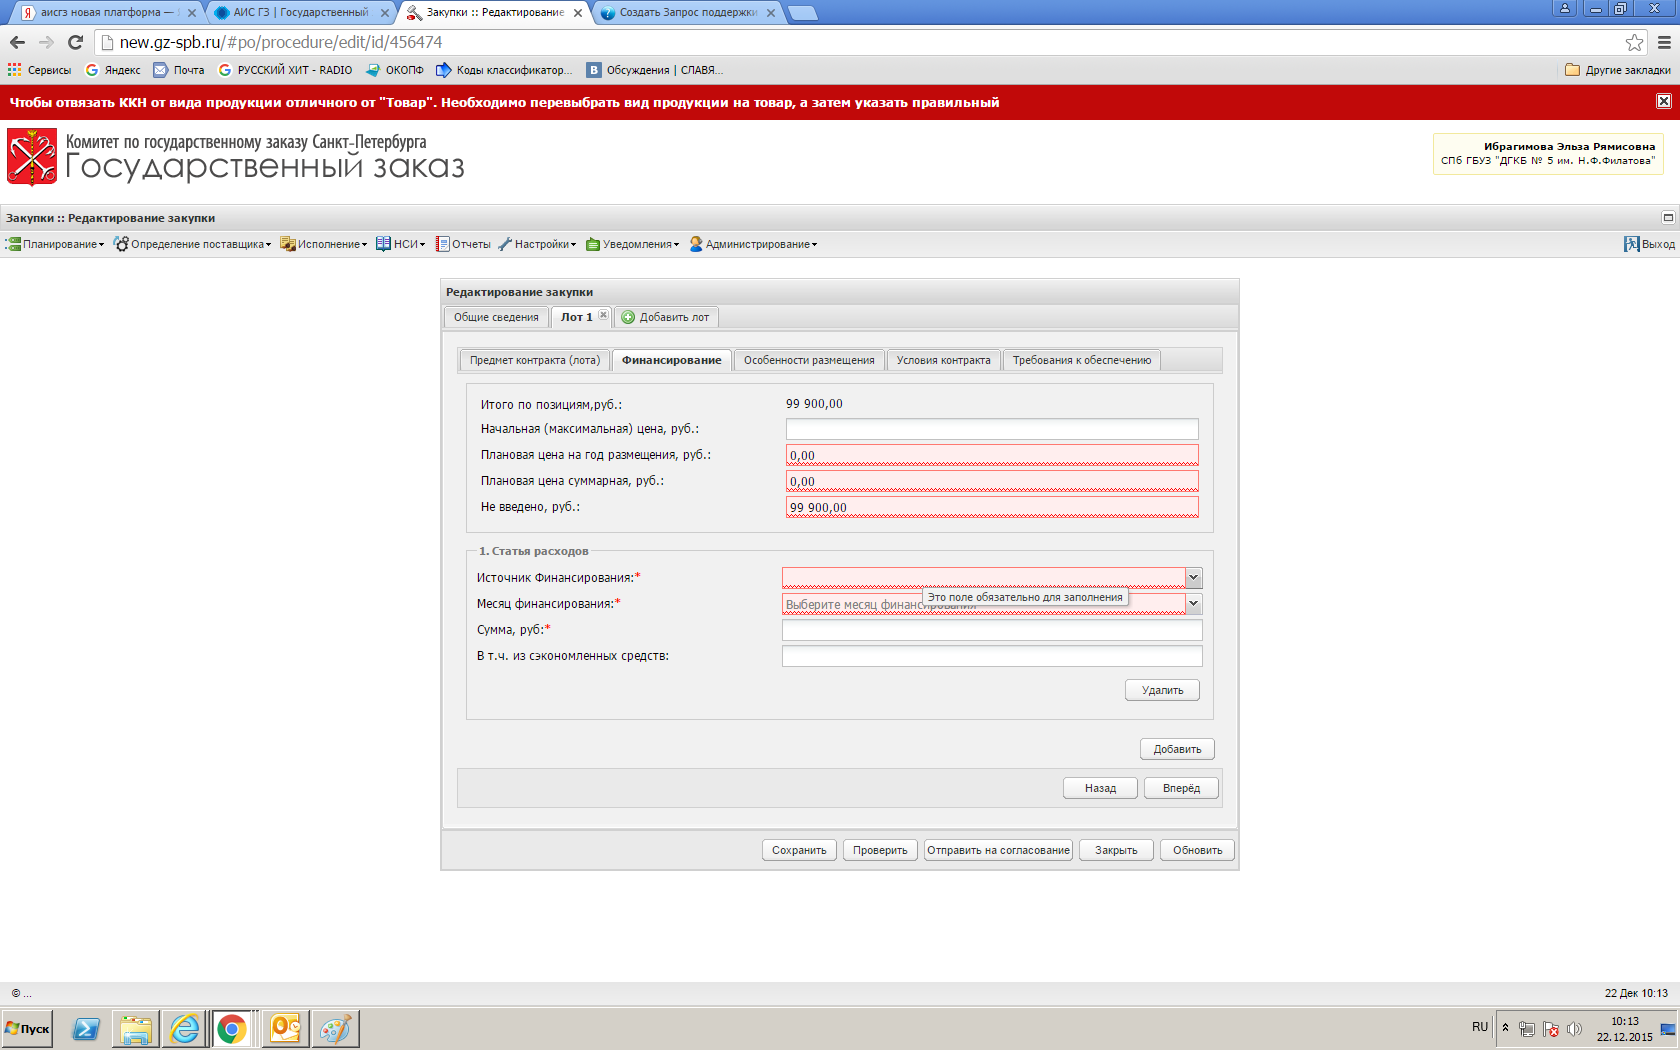Open the Сервисы apps bookmark
Screen dimensions: 1680x1050
click(x=40, y=70)
